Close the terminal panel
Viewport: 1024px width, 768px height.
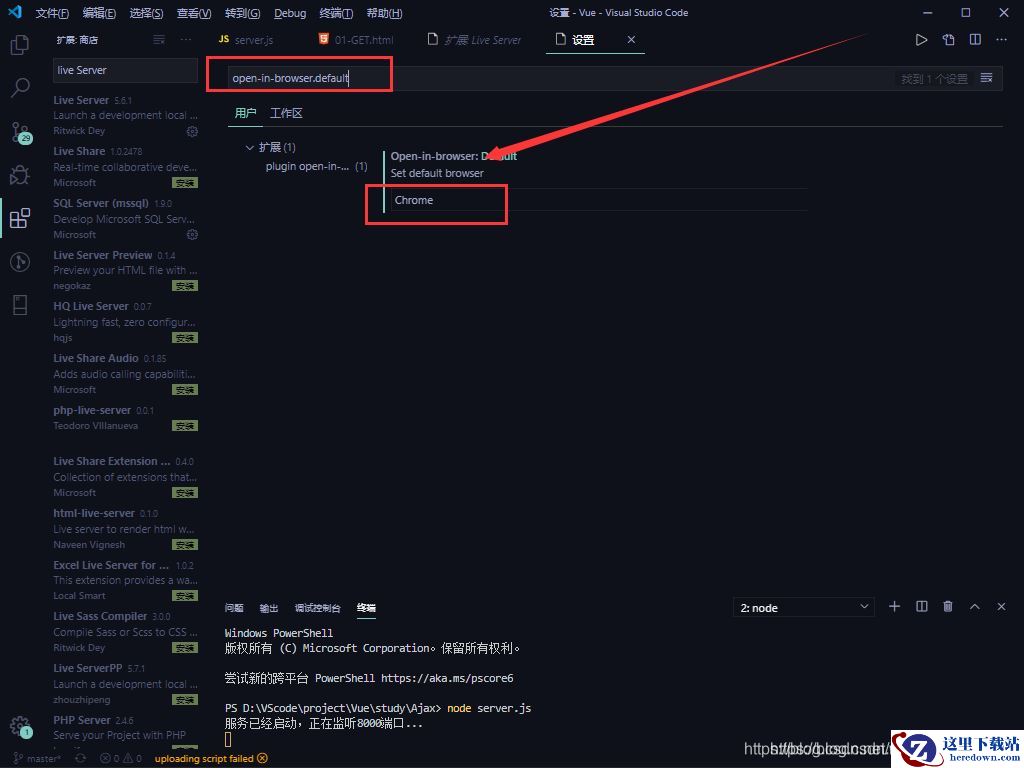point(1001,607)
